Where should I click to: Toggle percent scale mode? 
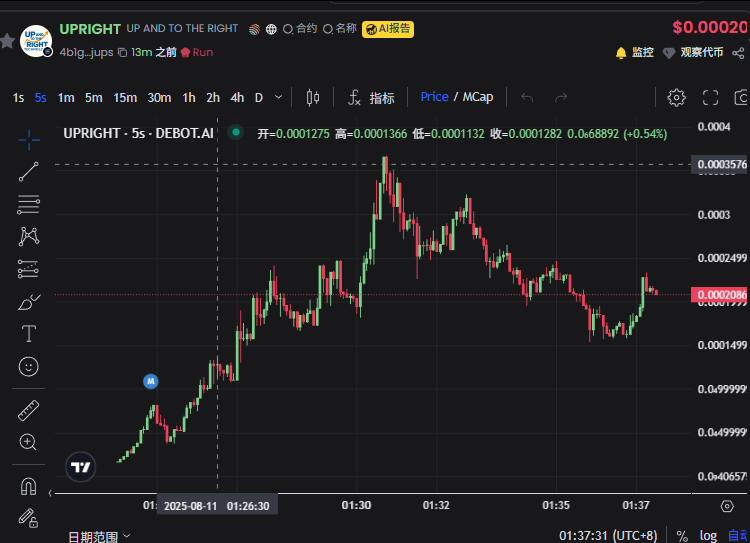coord(683,536)
